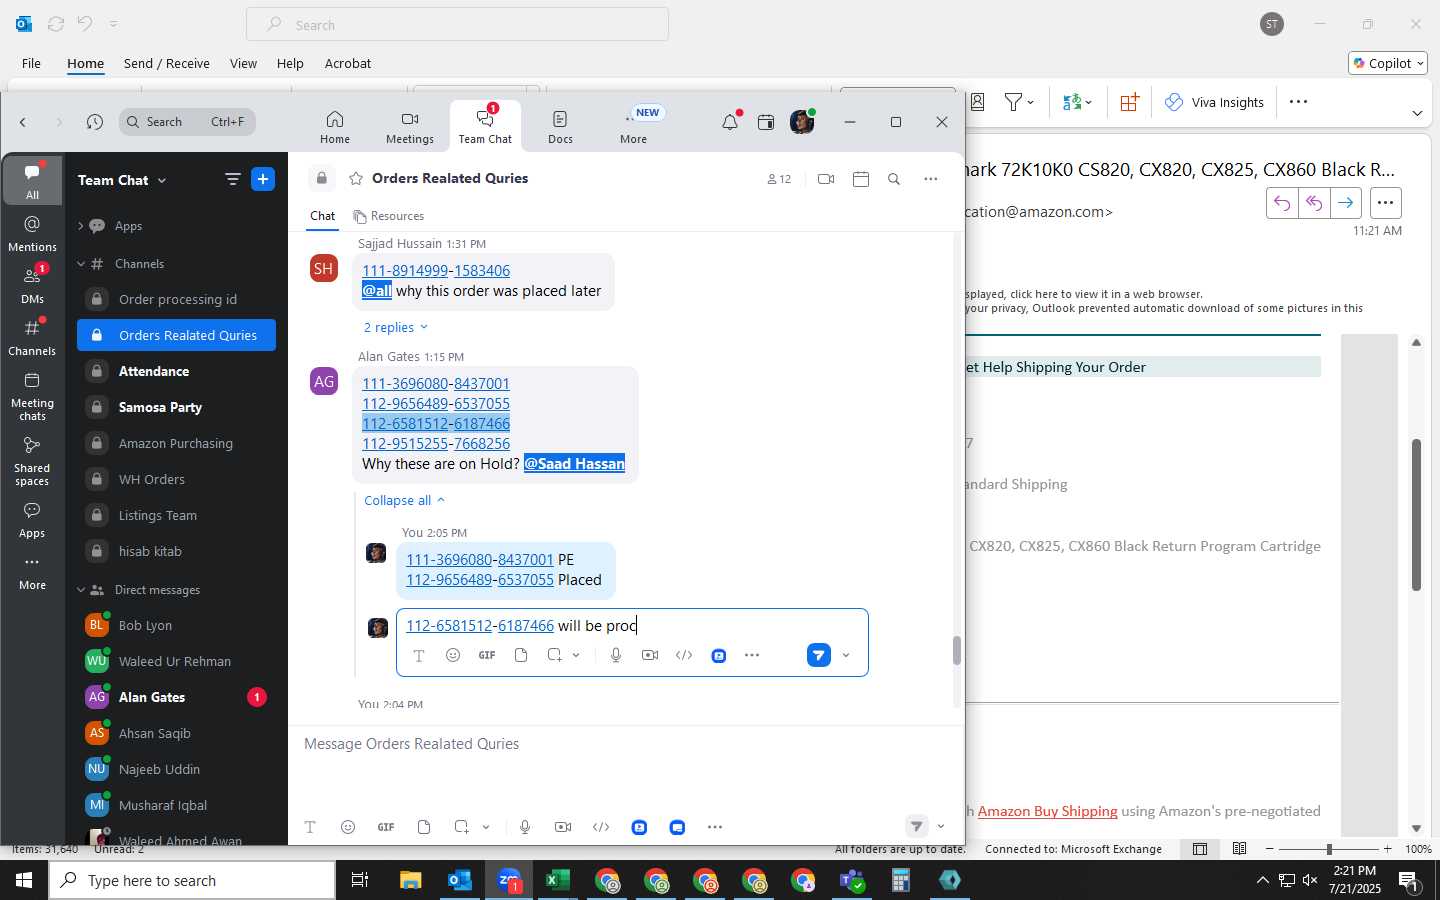
Task: Click the chat list filter icon
Action: (233, 179)
